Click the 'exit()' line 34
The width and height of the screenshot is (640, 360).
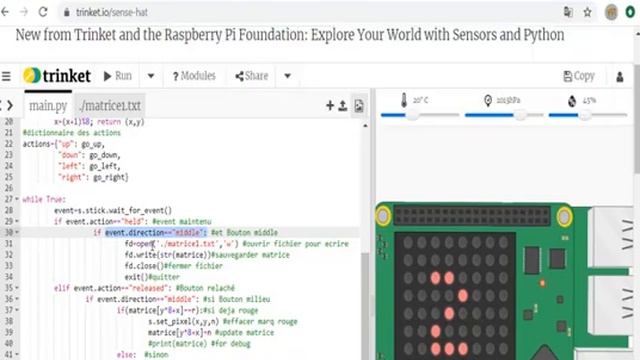[152, 277]
